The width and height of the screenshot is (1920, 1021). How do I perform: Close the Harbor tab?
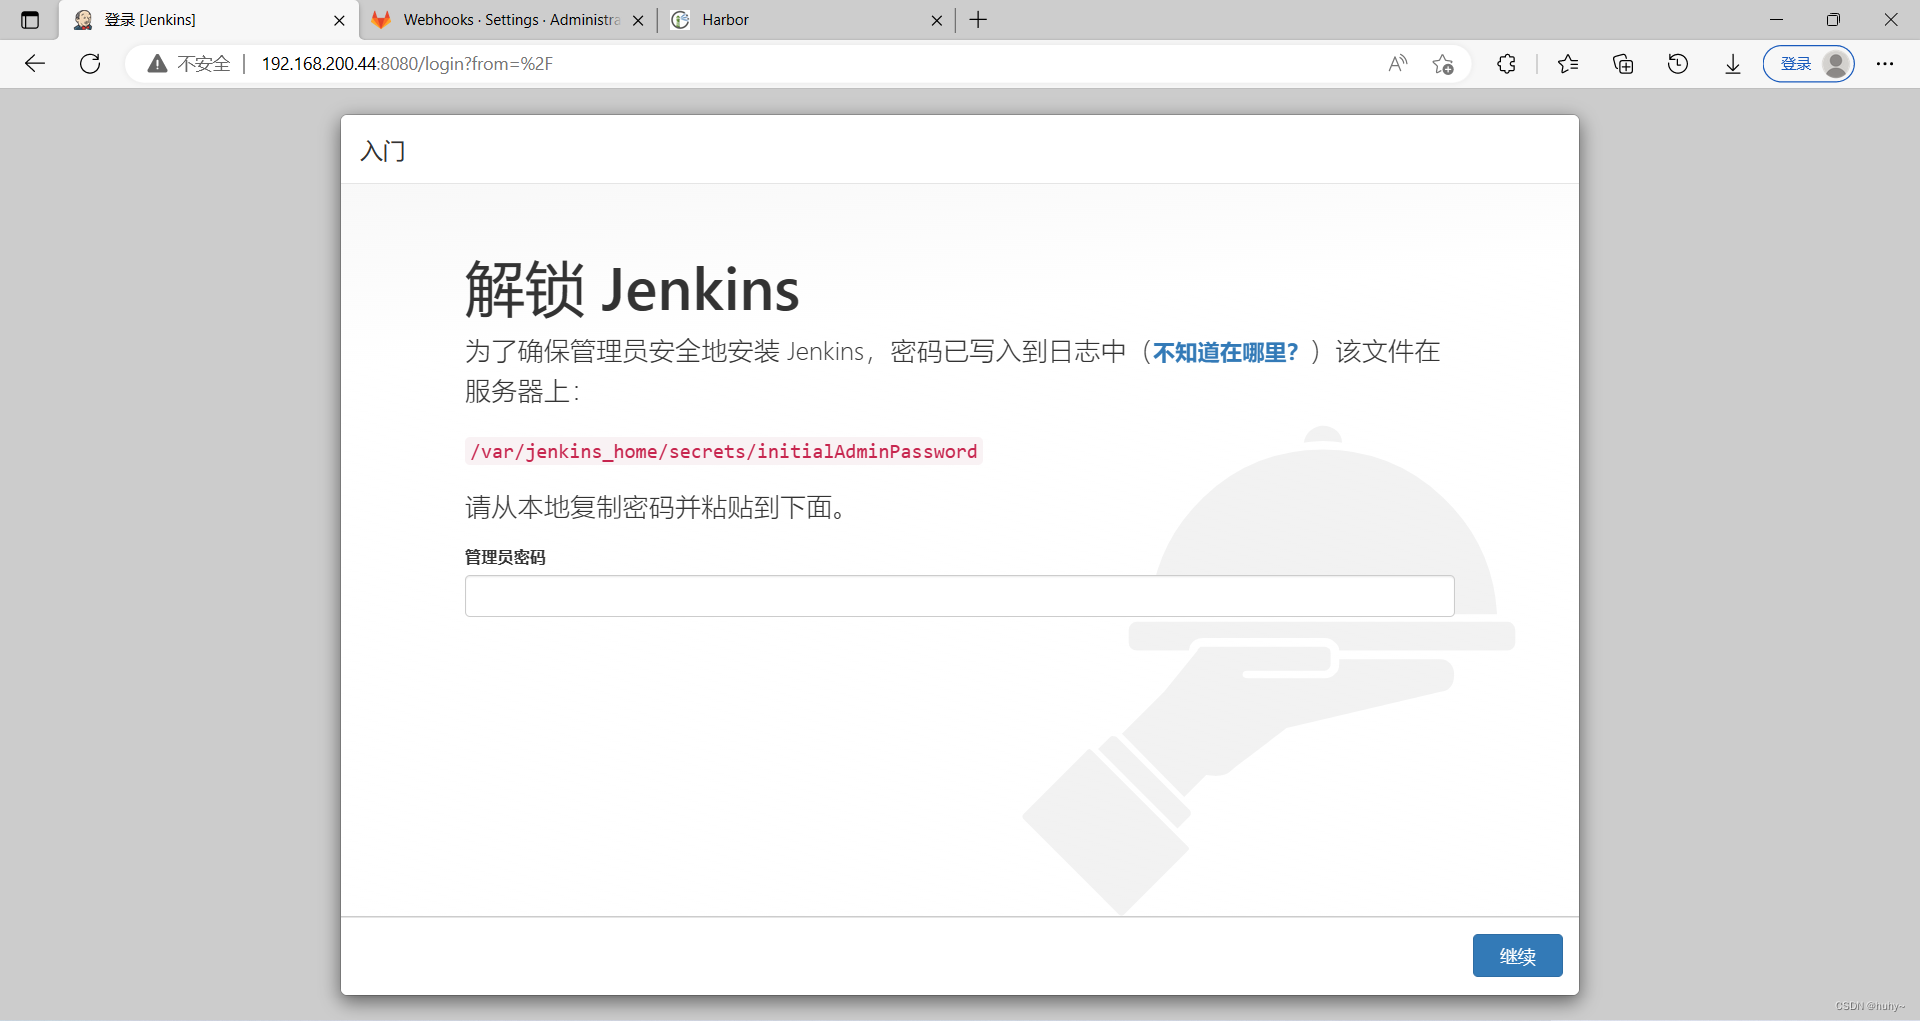(936, 20)
